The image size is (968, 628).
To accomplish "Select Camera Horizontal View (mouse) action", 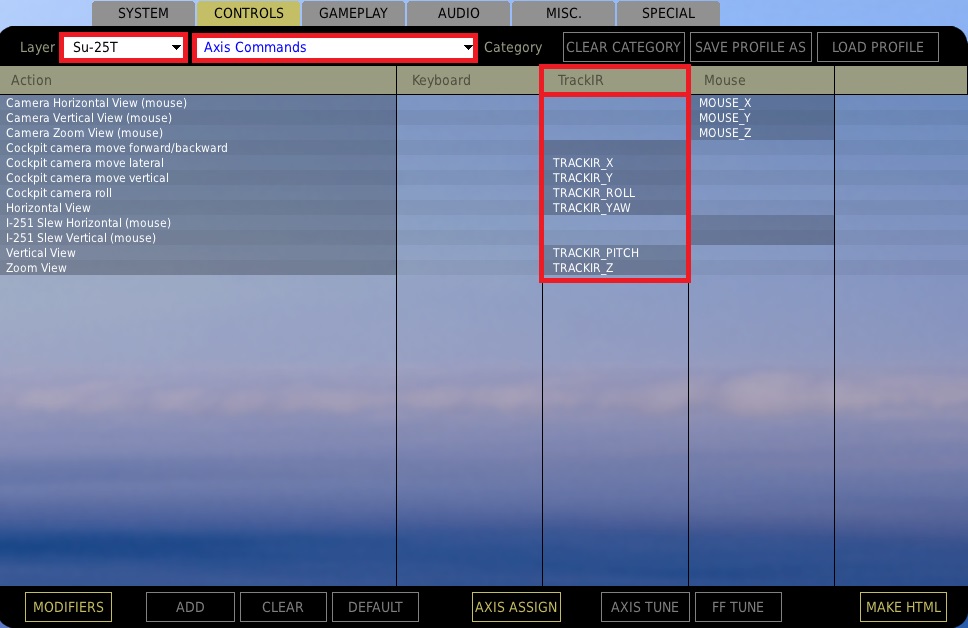I will coord(198,103).
